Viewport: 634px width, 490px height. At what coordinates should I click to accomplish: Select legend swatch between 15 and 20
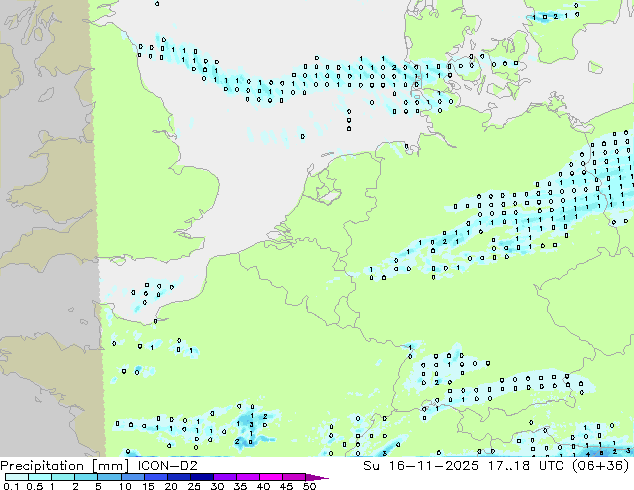pyautogui.click(x=155, y=477)
